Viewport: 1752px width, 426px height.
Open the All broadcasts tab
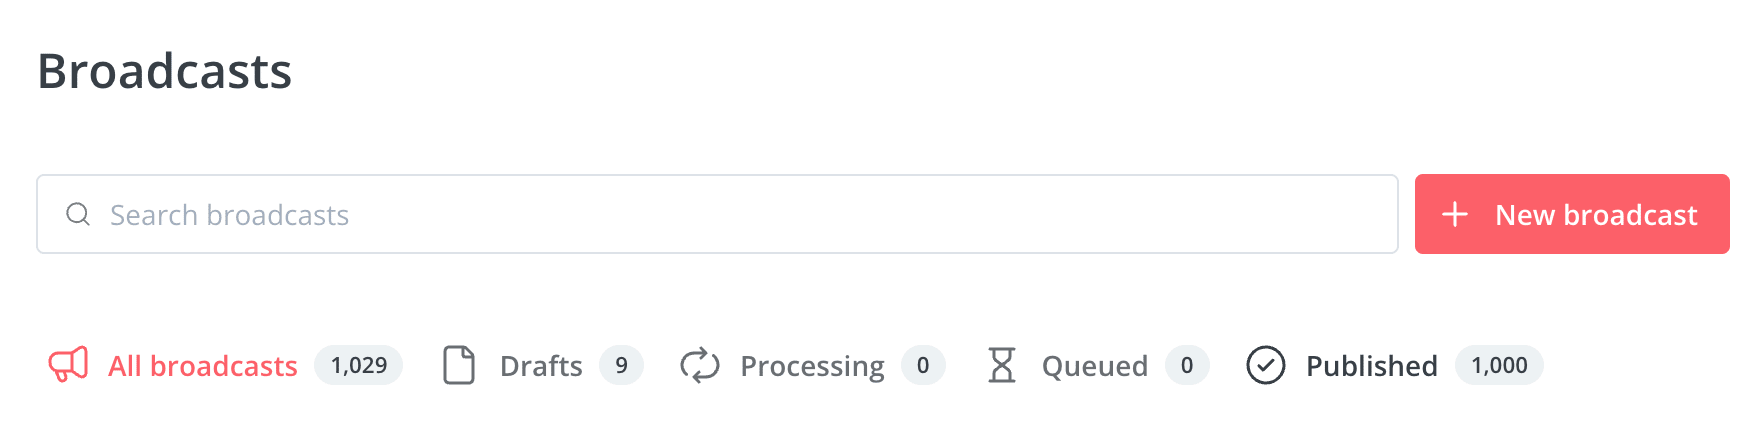[203, 366]
